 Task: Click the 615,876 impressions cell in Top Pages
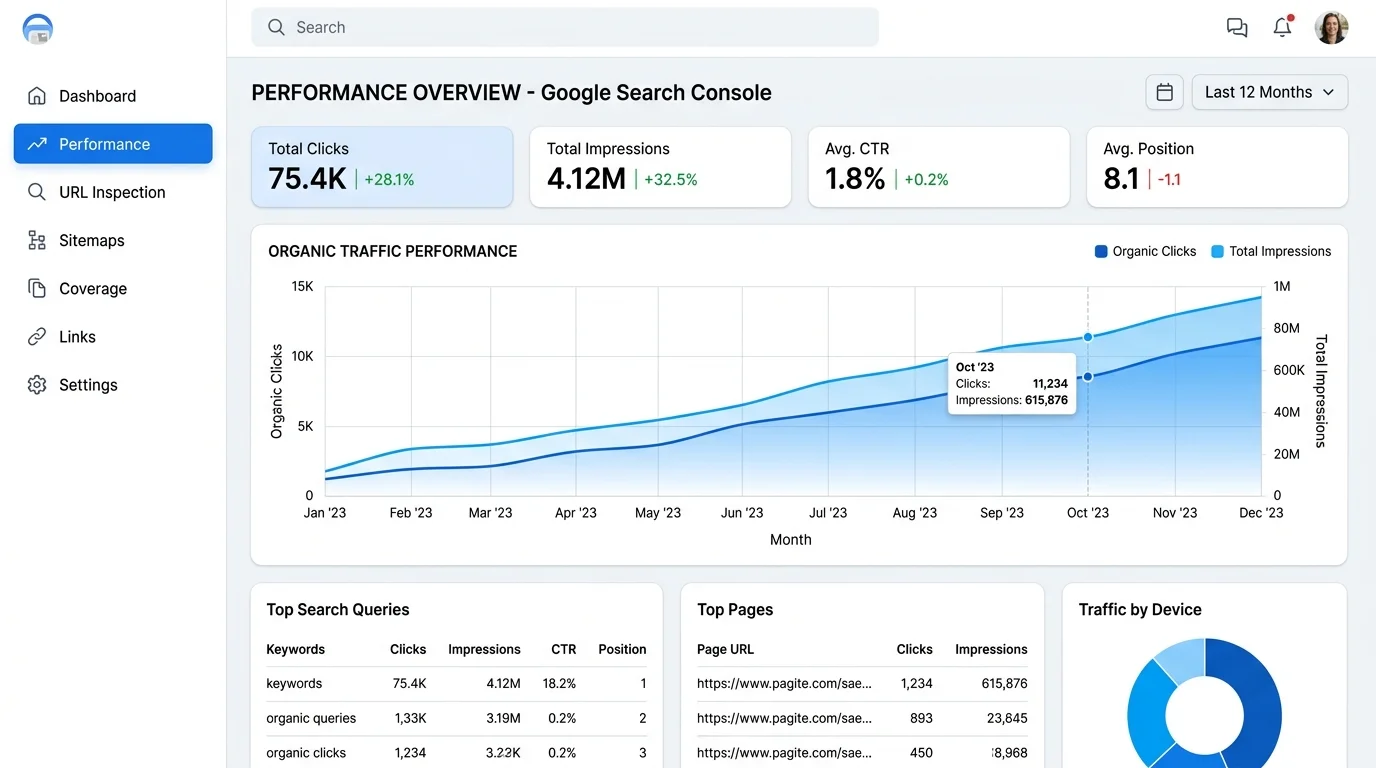(1004, 684)
